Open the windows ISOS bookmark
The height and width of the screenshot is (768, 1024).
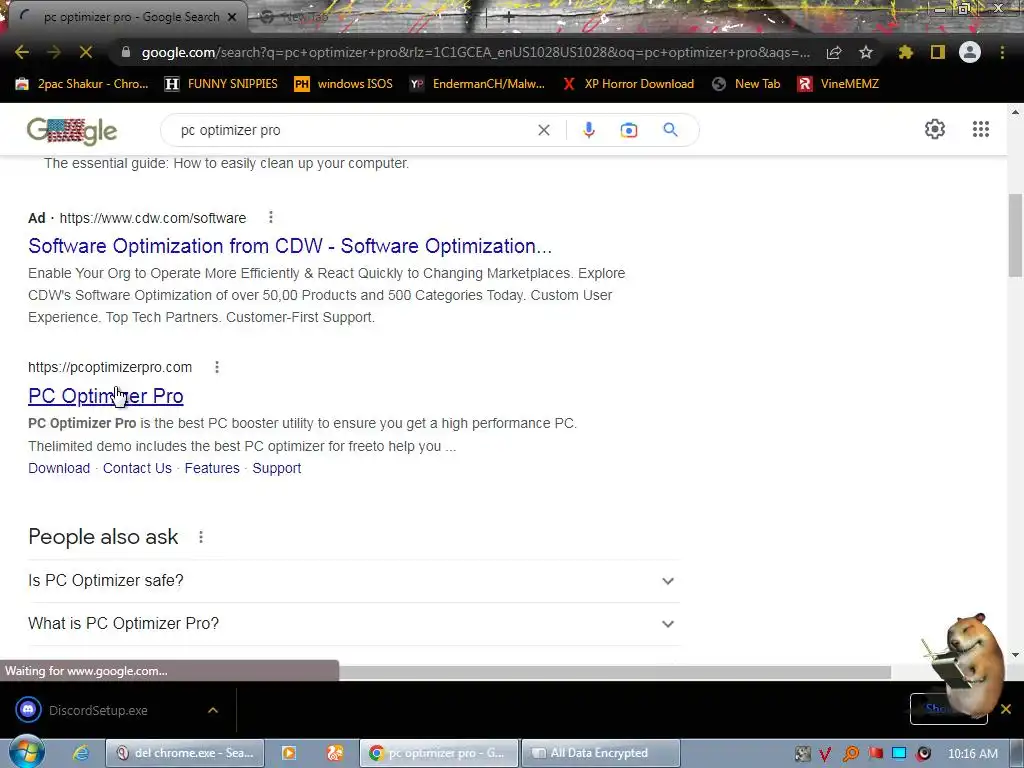(344, 84)
